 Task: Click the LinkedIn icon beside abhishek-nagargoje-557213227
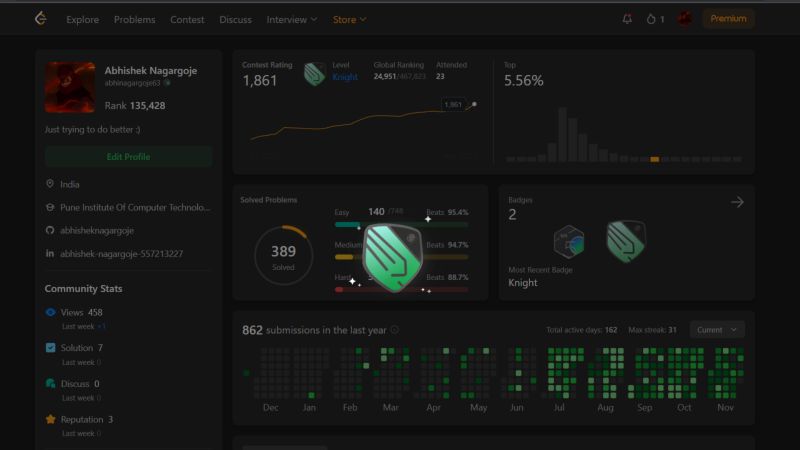pos(49,253)
